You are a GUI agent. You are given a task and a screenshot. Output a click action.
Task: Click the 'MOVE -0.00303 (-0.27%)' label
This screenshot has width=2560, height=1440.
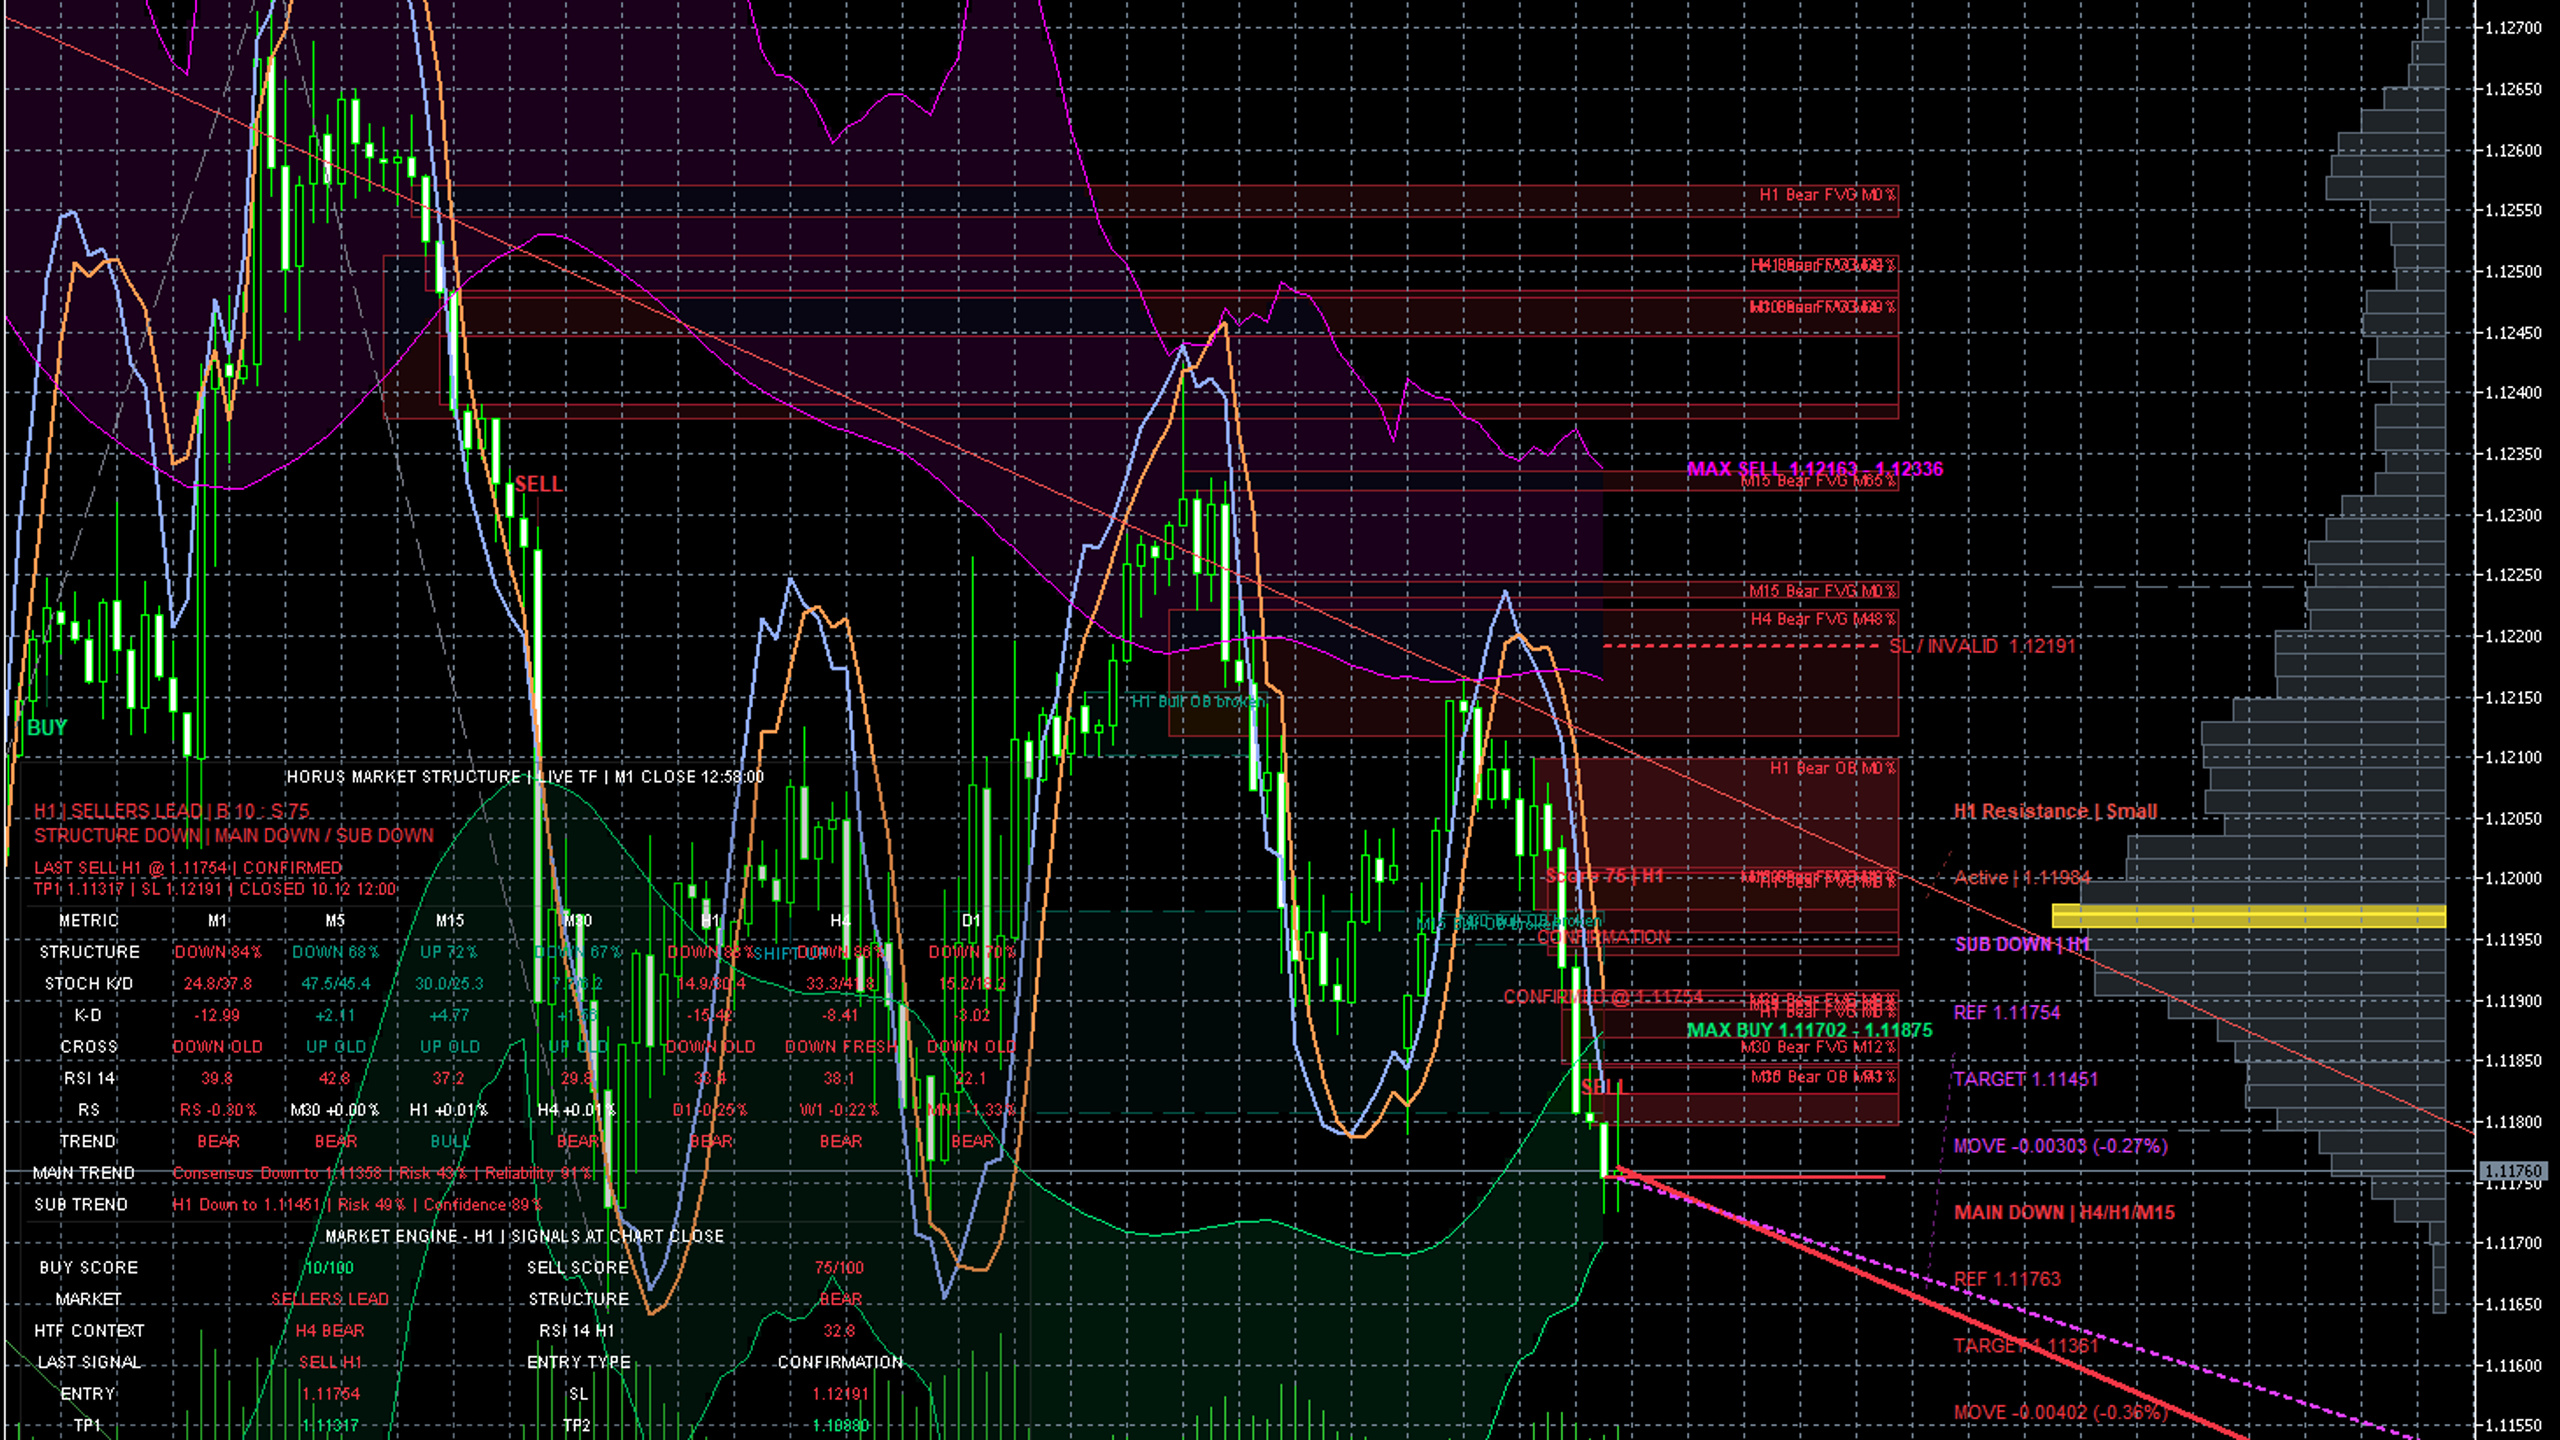tap(2060, 1146)
